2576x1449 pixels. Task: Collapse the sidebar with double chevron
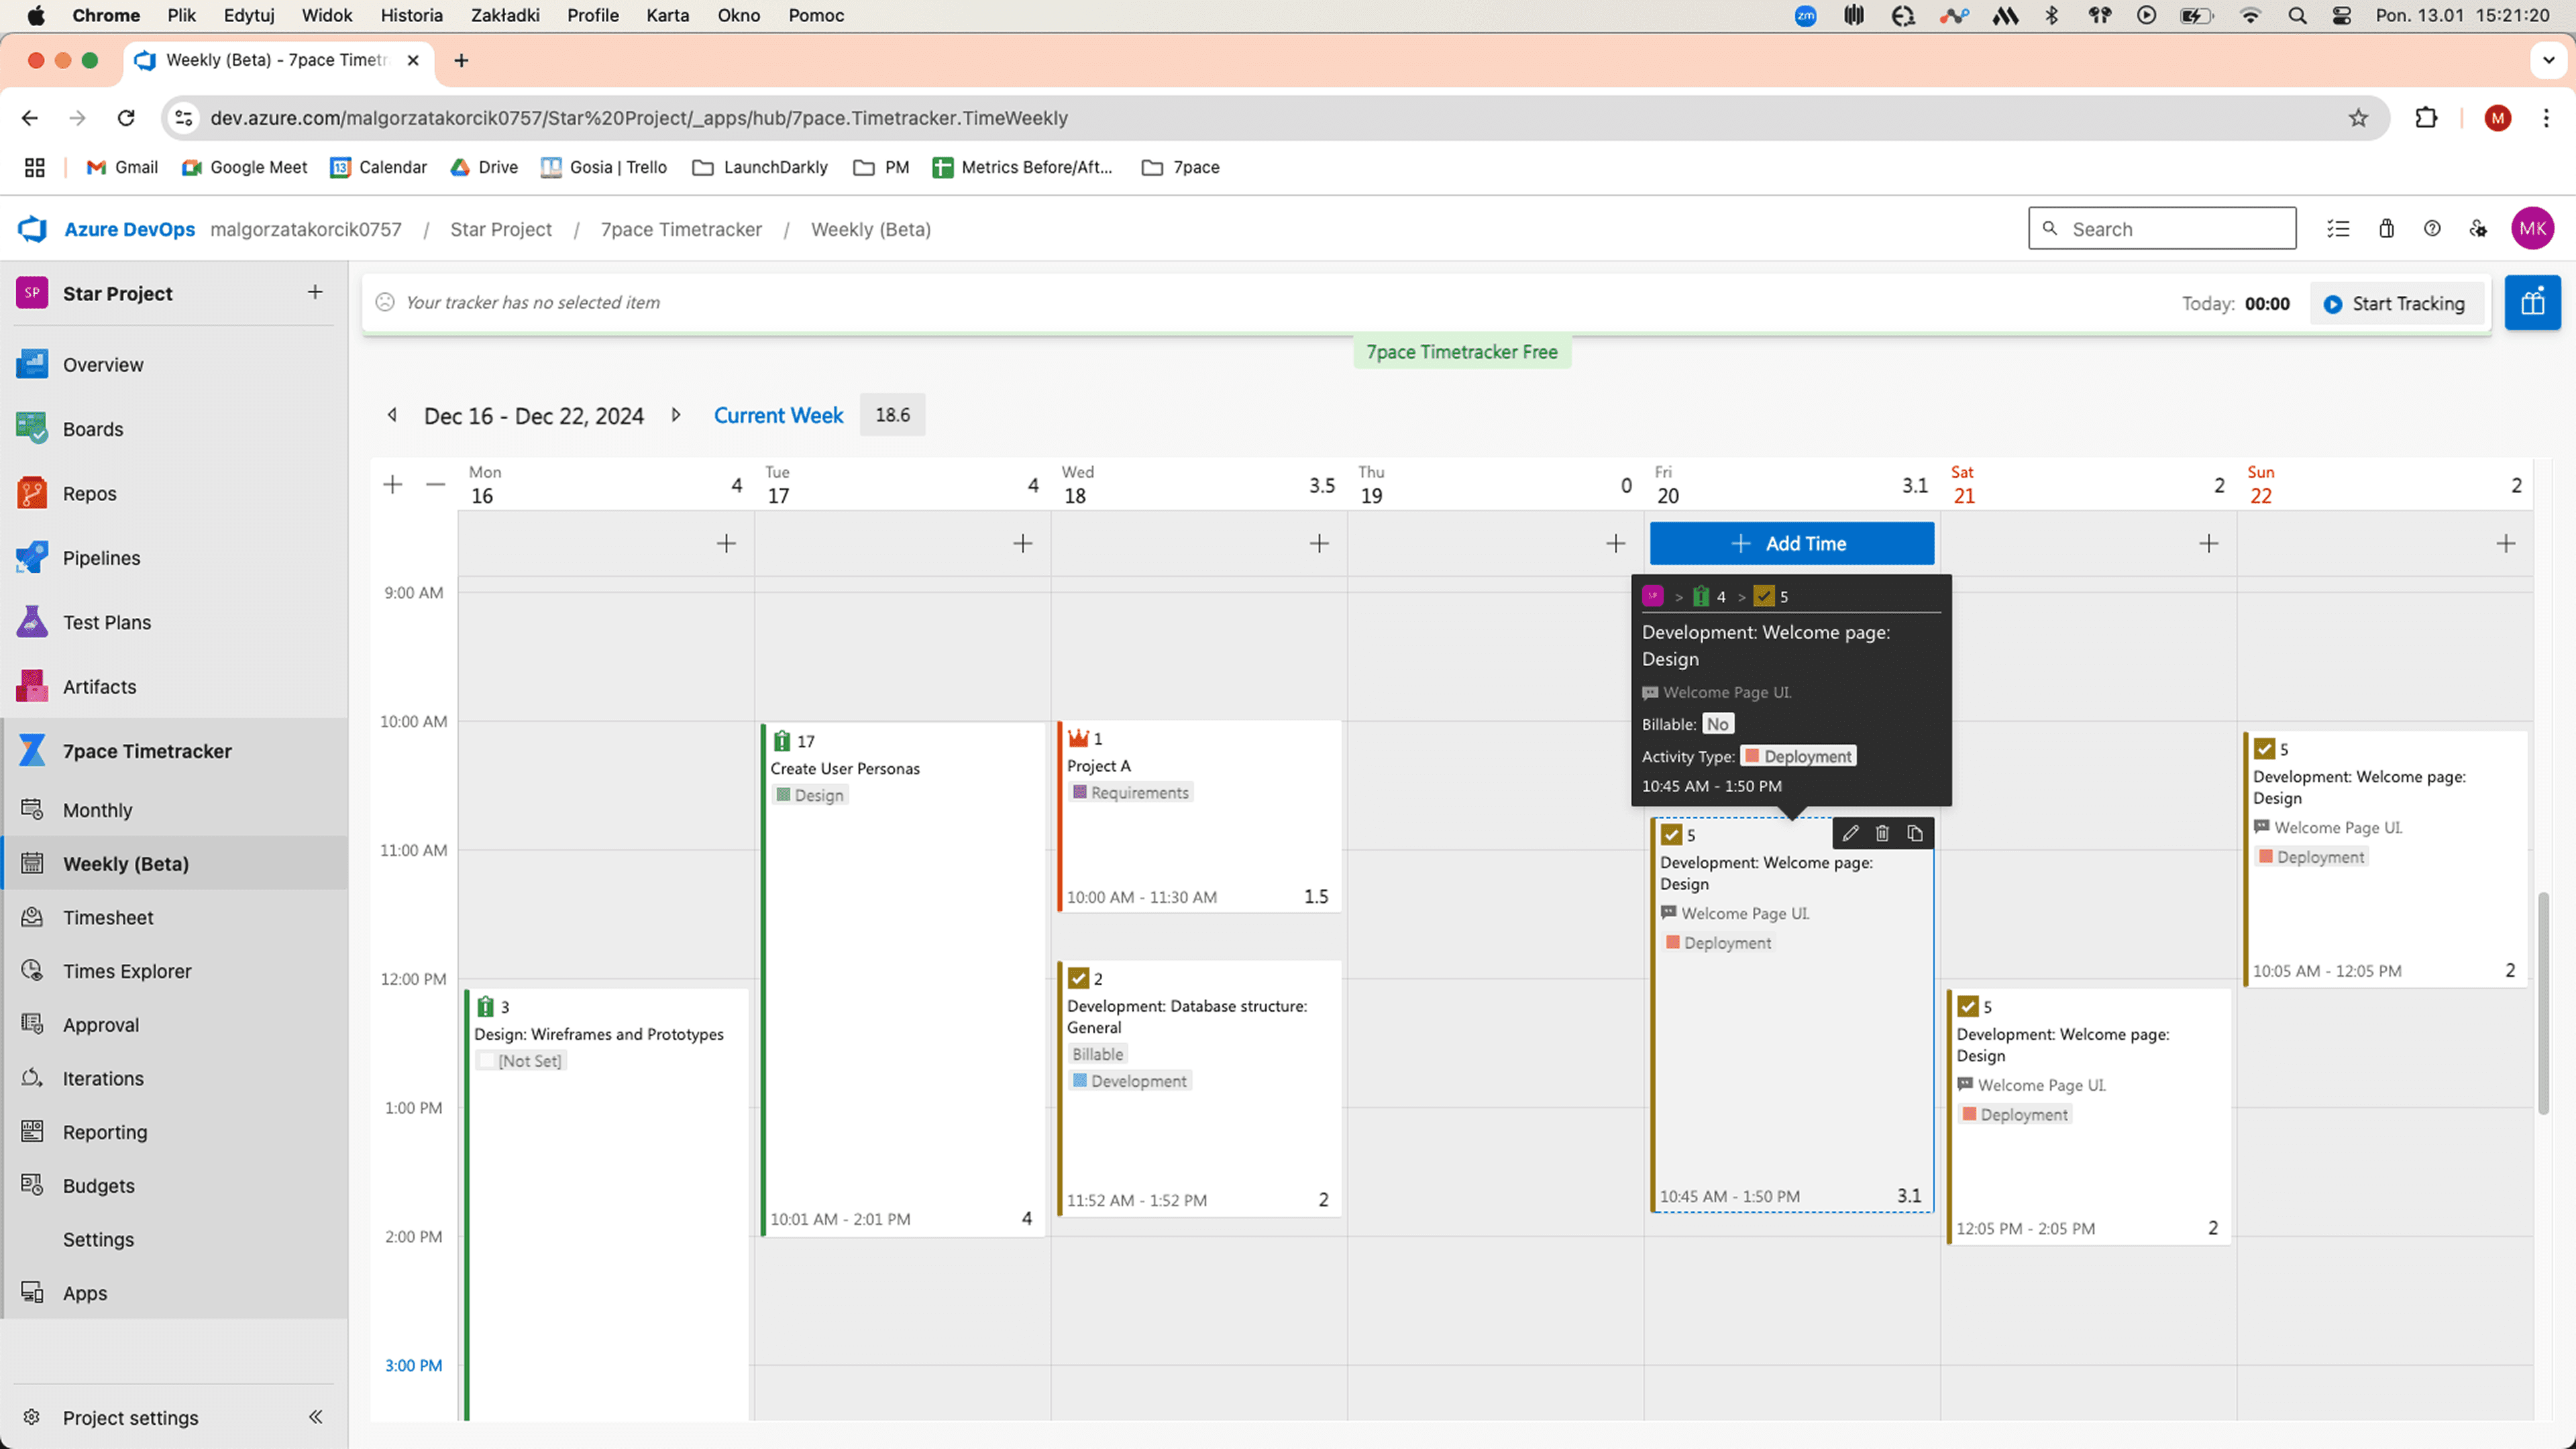[x=315, y=1417]
